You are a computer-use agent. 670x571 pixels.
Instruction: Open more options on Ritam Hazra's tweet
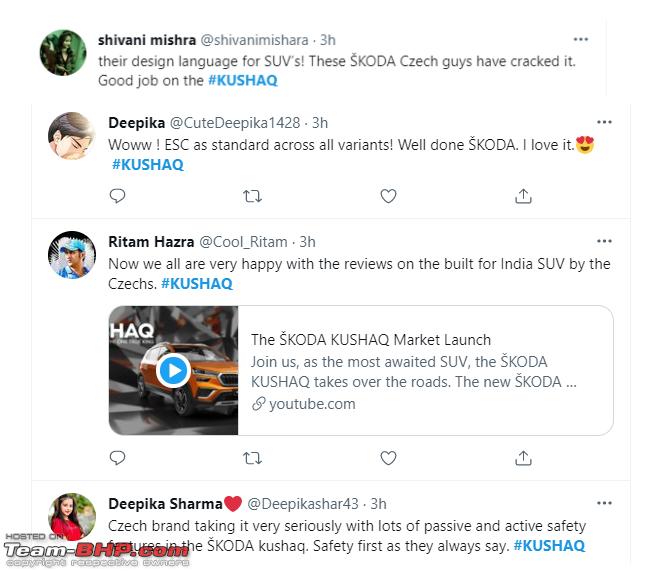coord(604,241)
